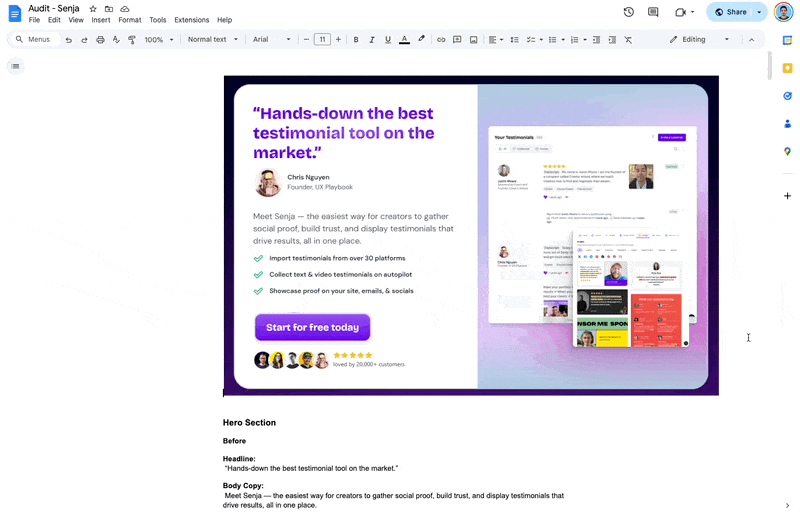The image size is (800, 516).
Task: Open the Insert menu
Action: [101, 20]
